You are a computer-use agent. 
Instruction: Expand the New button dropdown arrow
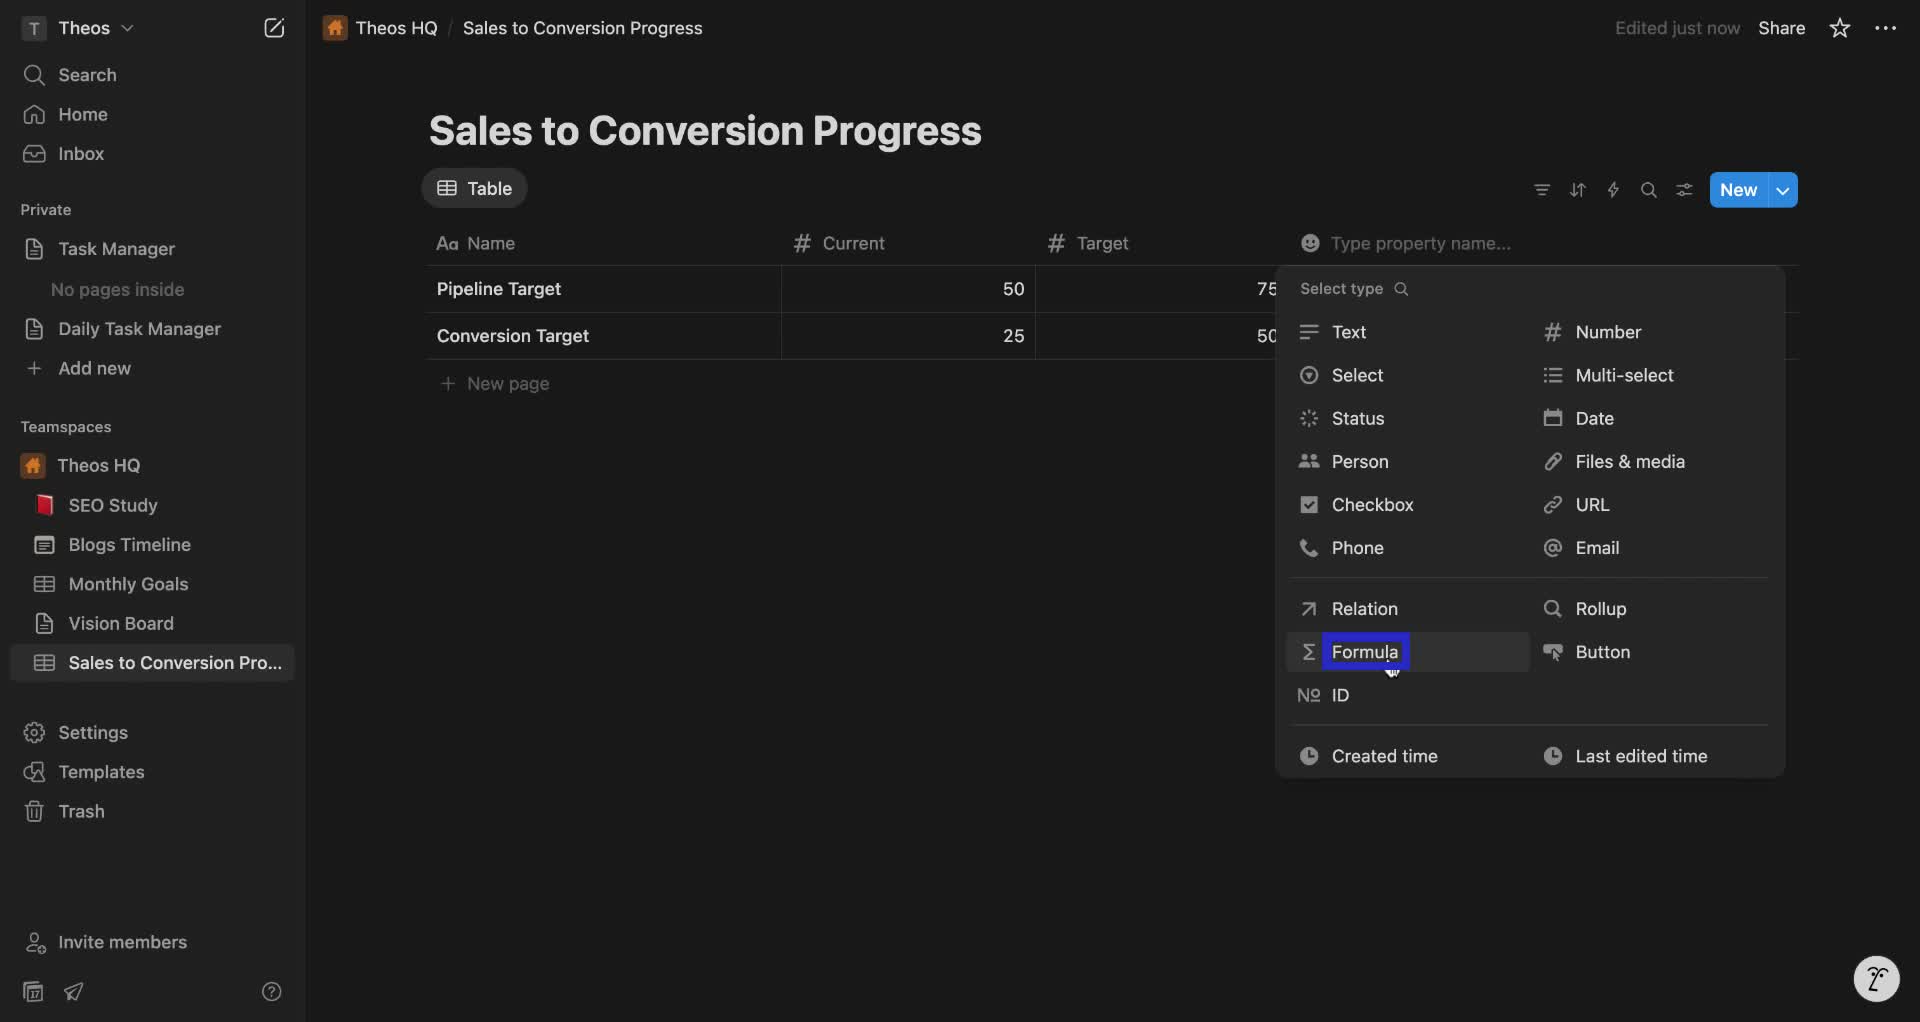(x=1783, y=189)
